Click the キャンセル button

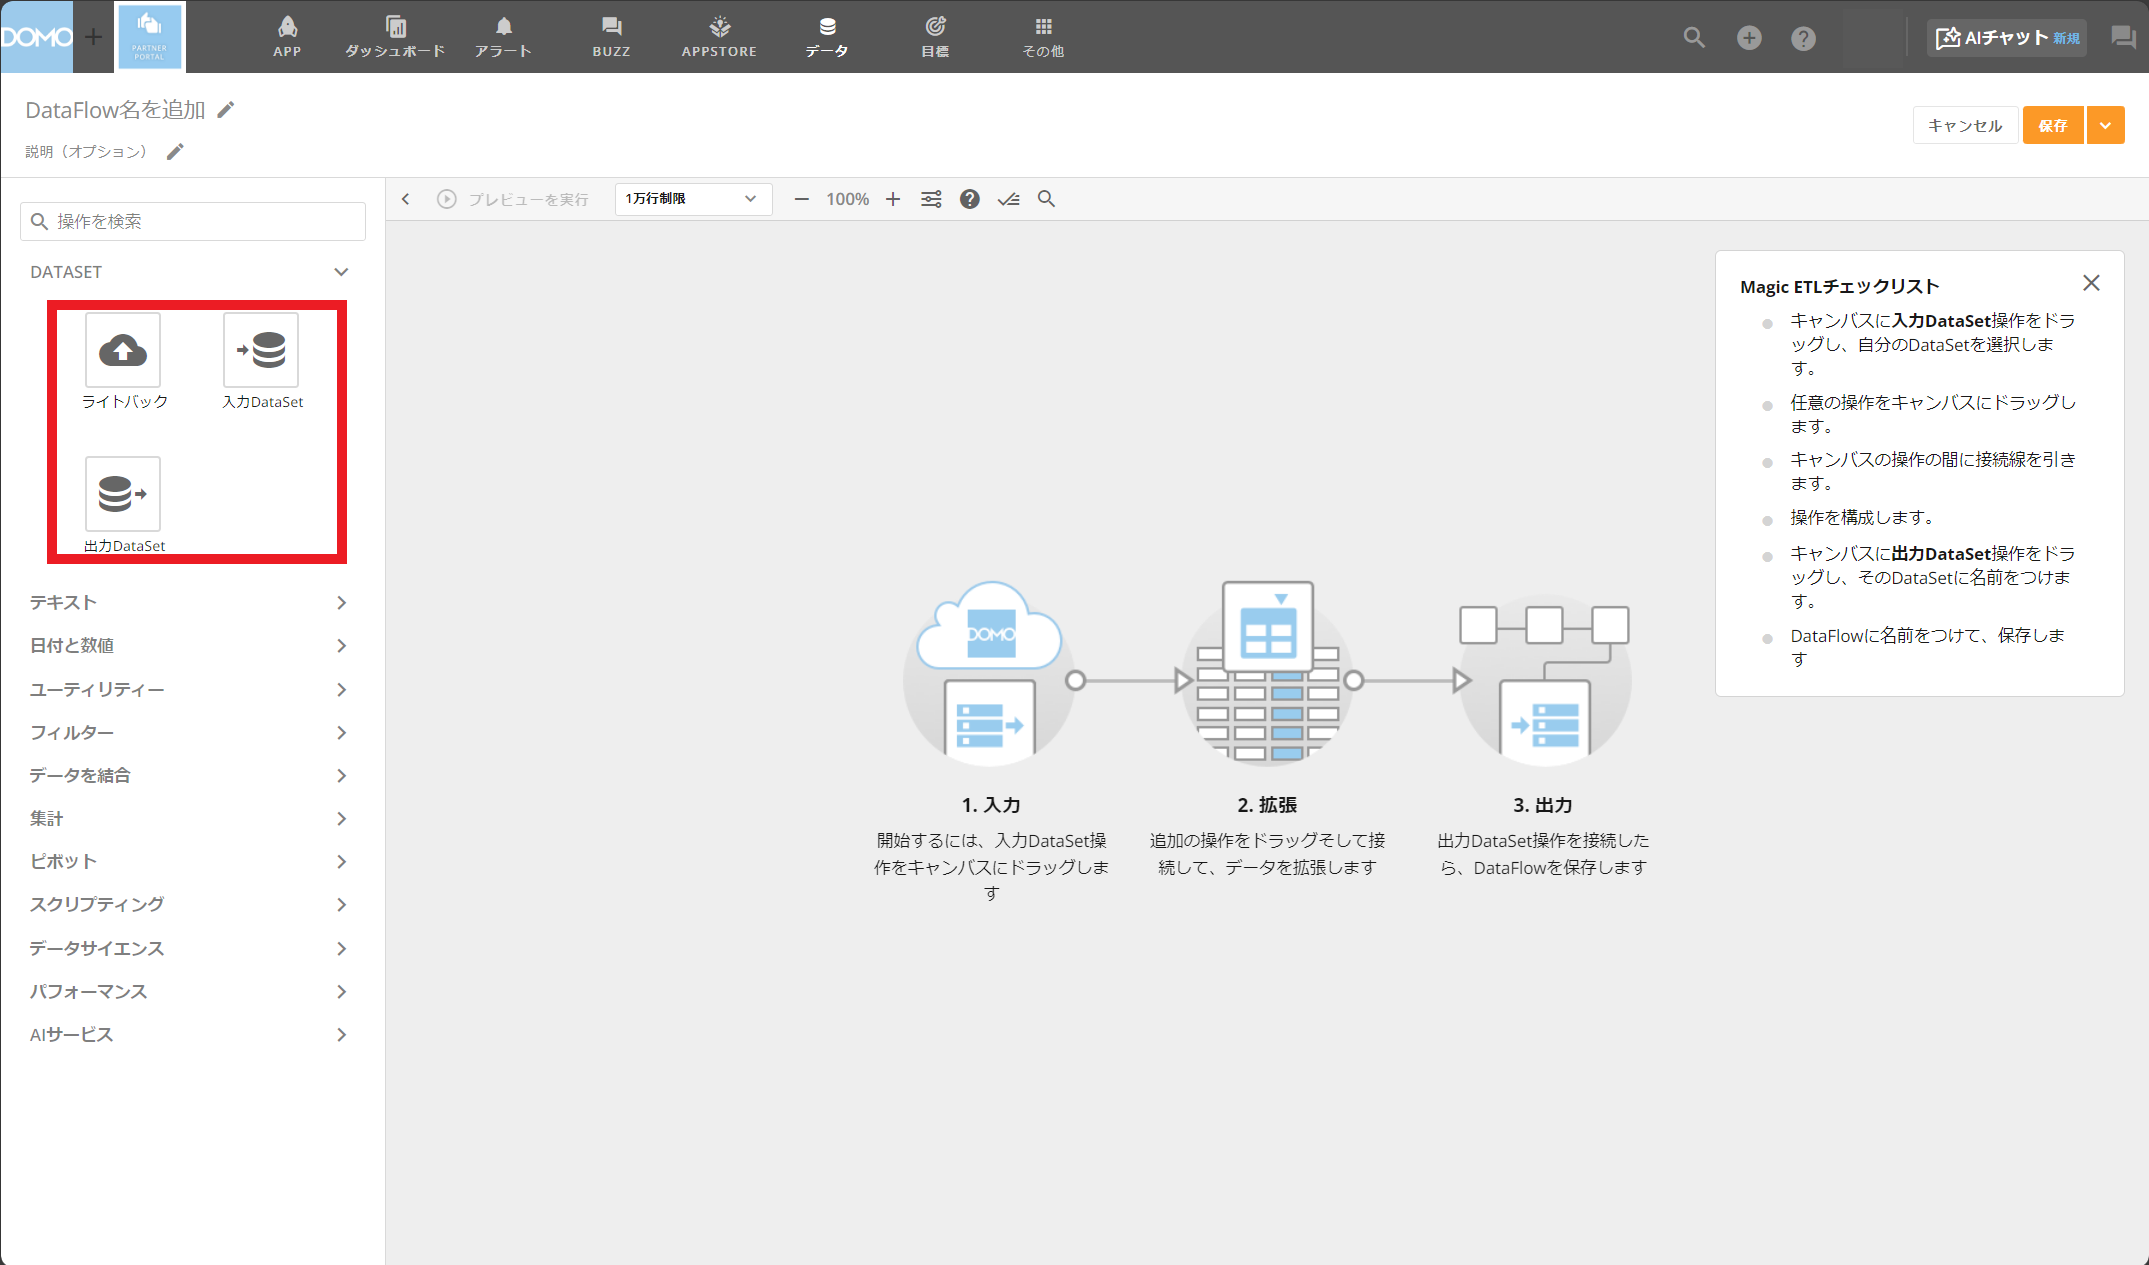coord(1964,126)
